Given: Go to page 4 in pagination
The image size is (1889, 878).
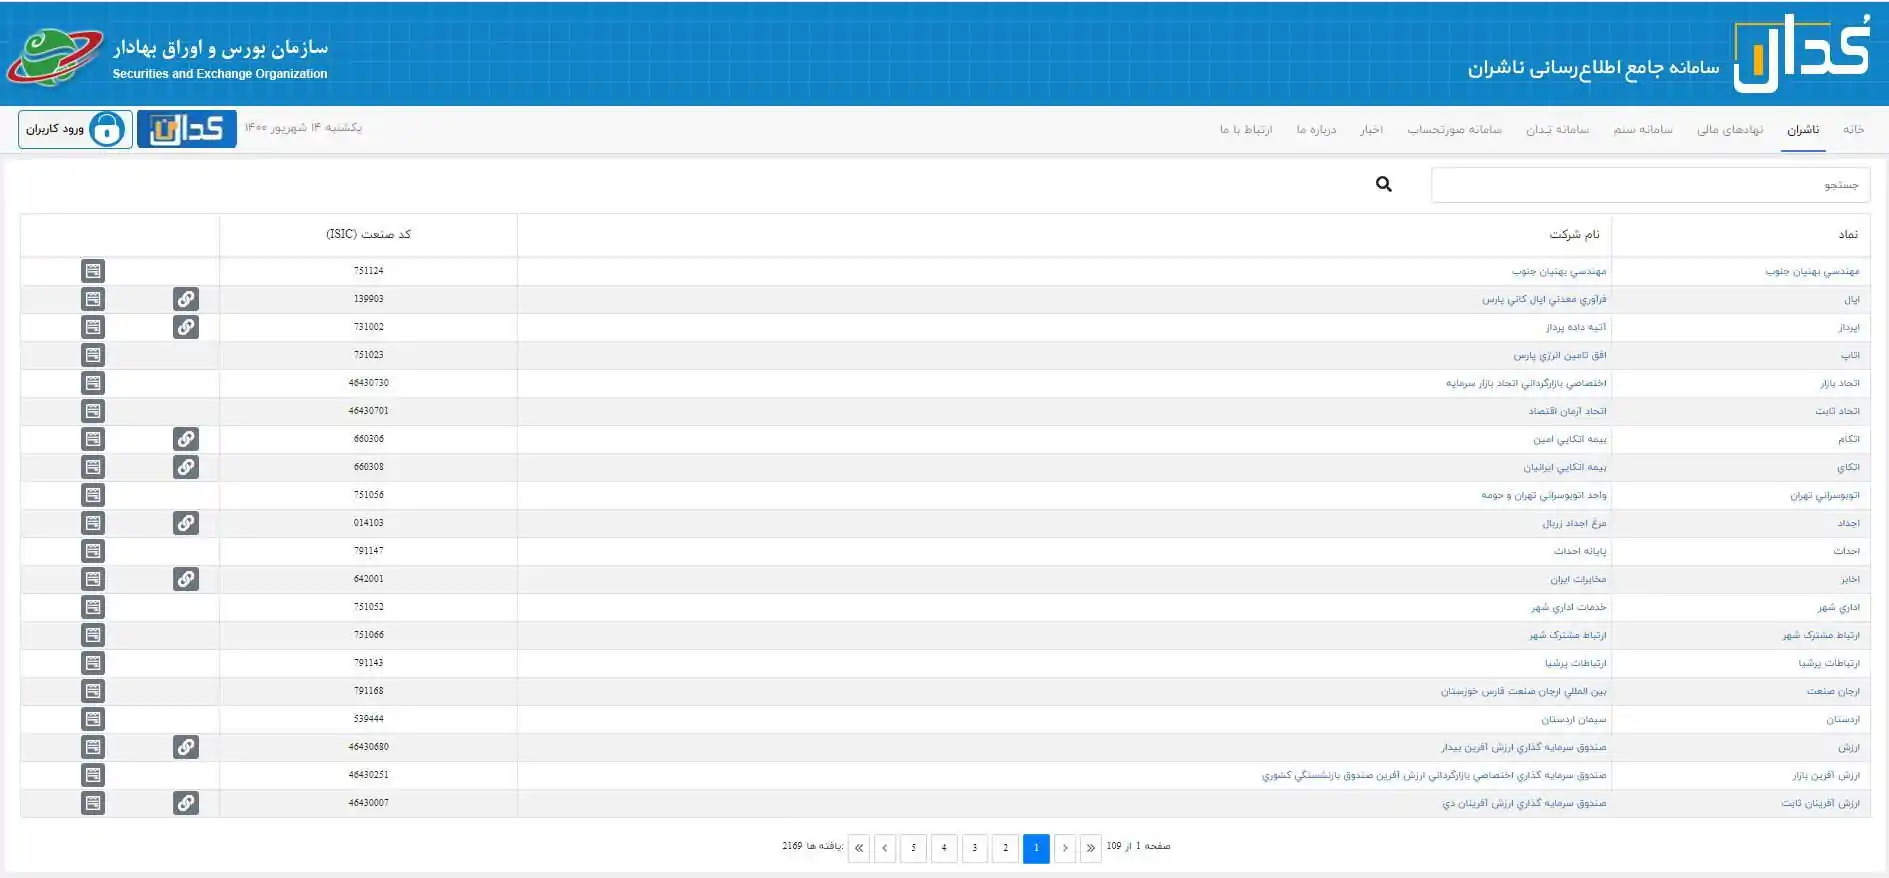Looking at the screenshot, I should click(x=944, y=848).
